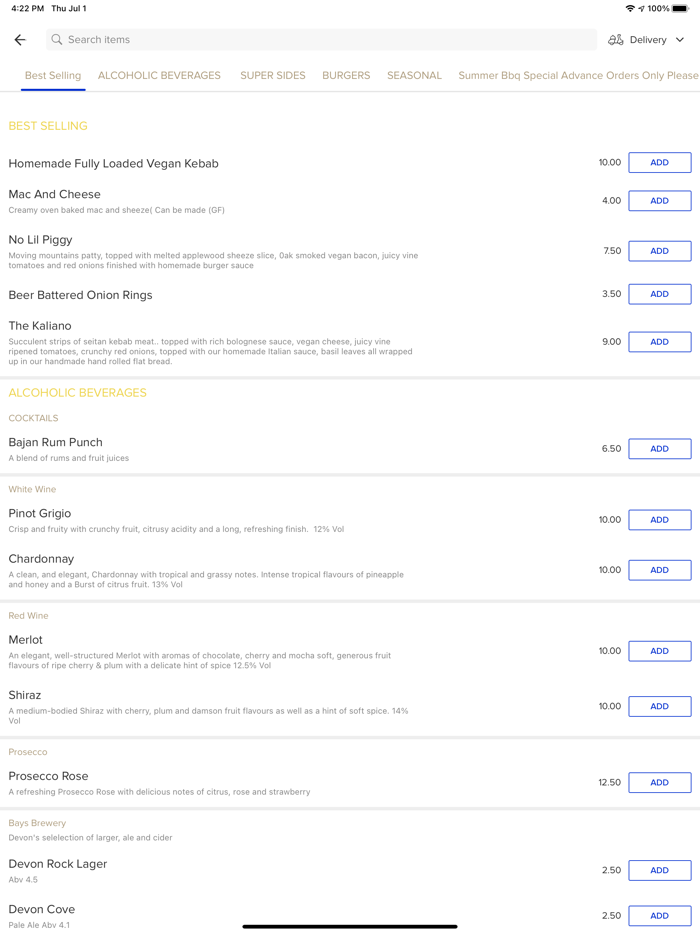
Task: Expand the Delivery dropdown chevron
Action: point(680,40)
